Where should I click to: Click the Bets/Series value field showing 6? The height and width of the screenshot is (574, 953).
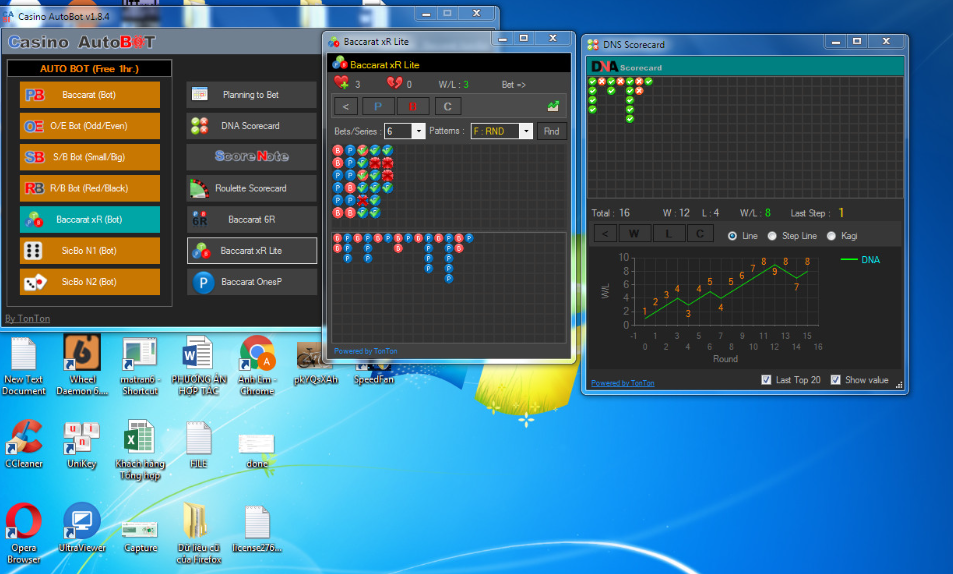point(399,131)
